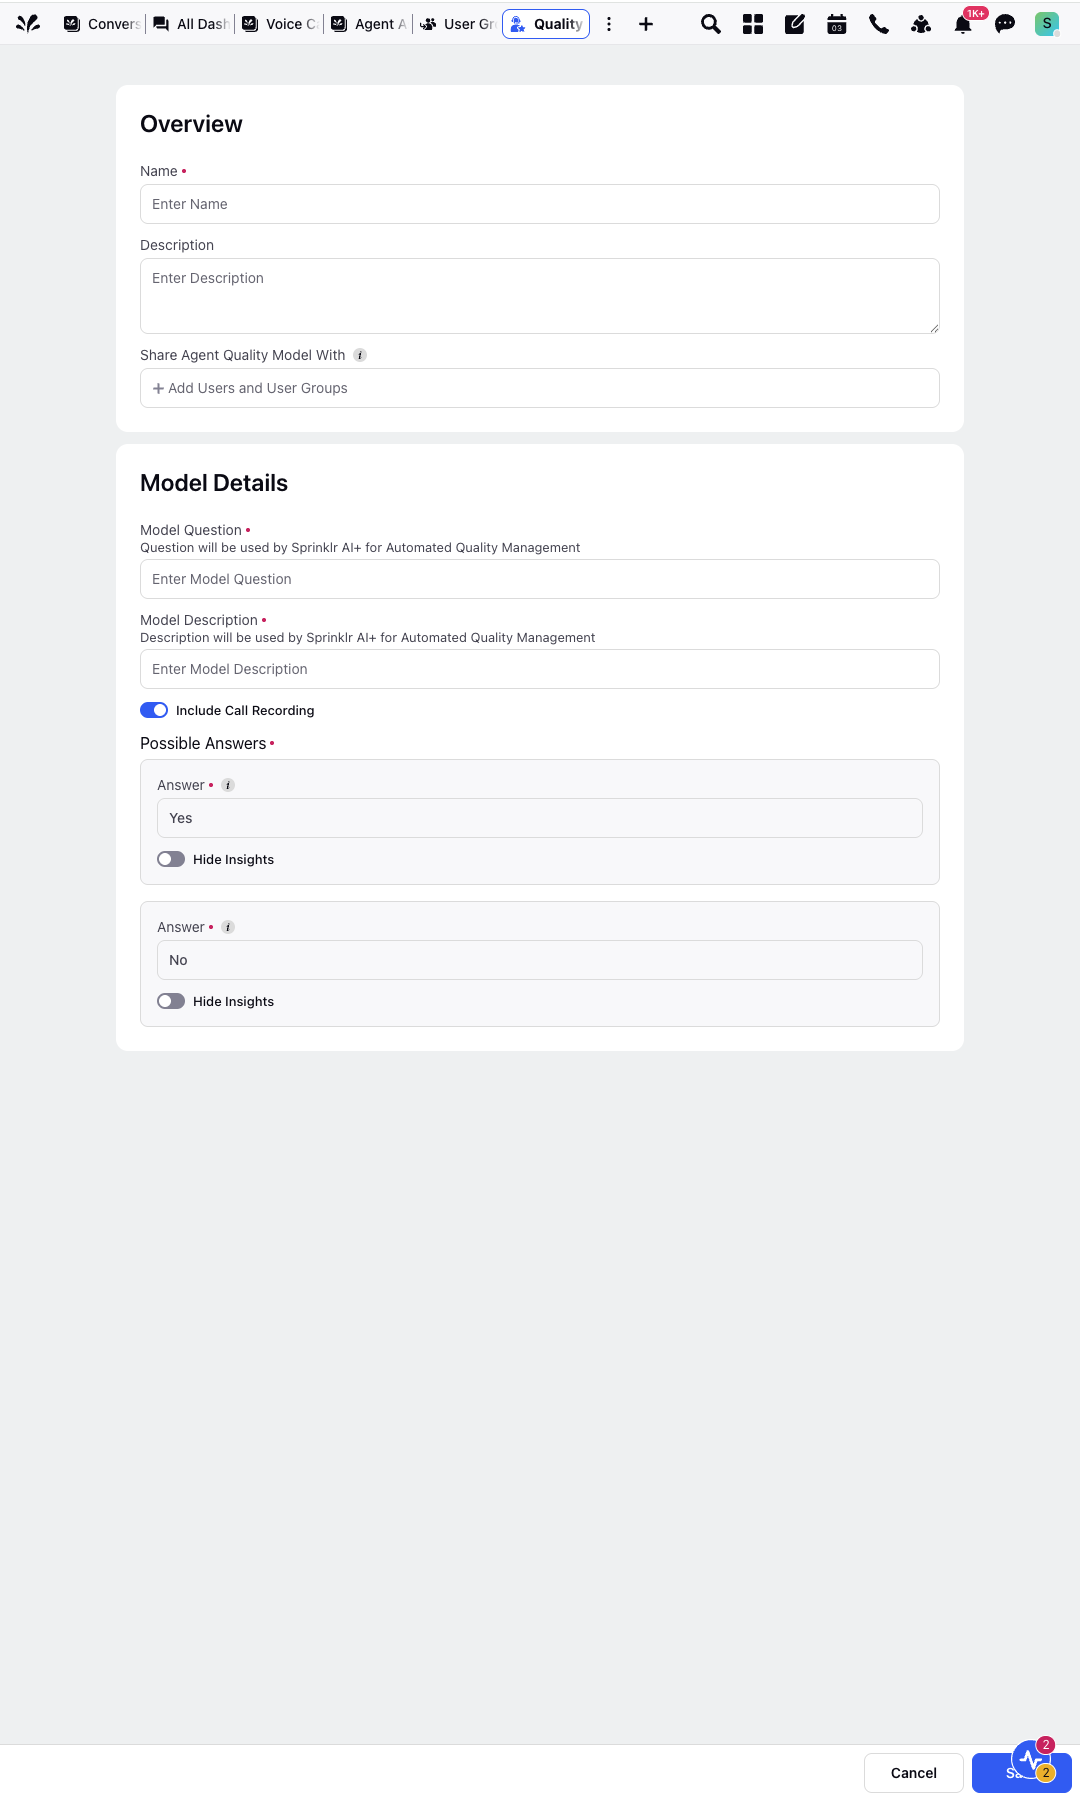Switch to the All Dashboards tab
This screenshot has width=1080, height=1801.
[191, 24]
